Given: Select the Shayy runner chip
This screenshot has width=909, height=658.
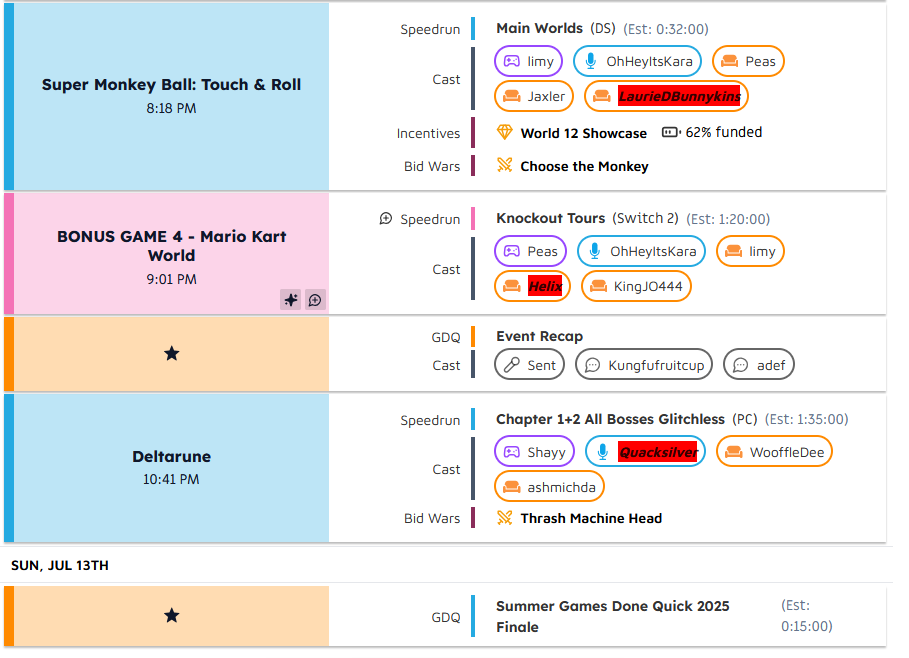Looking at the screenshot, I should pyautogui.click(x=534, y=452).
